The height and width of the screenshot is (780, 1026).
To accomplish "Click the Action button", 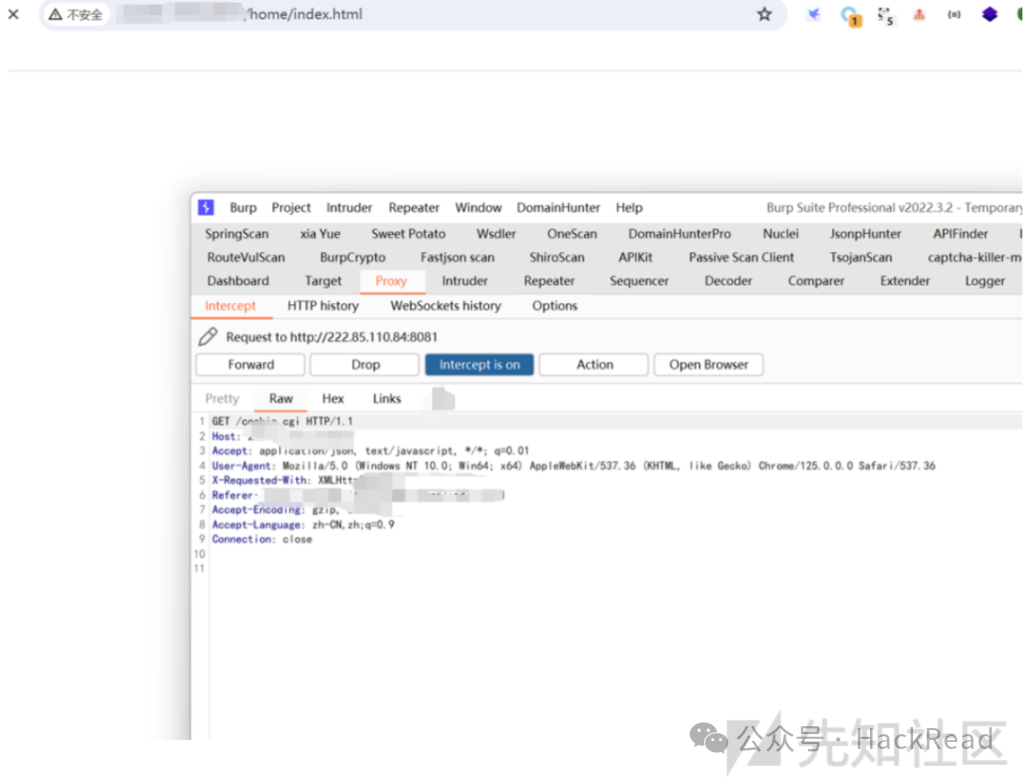I will (x=594, y=364).
